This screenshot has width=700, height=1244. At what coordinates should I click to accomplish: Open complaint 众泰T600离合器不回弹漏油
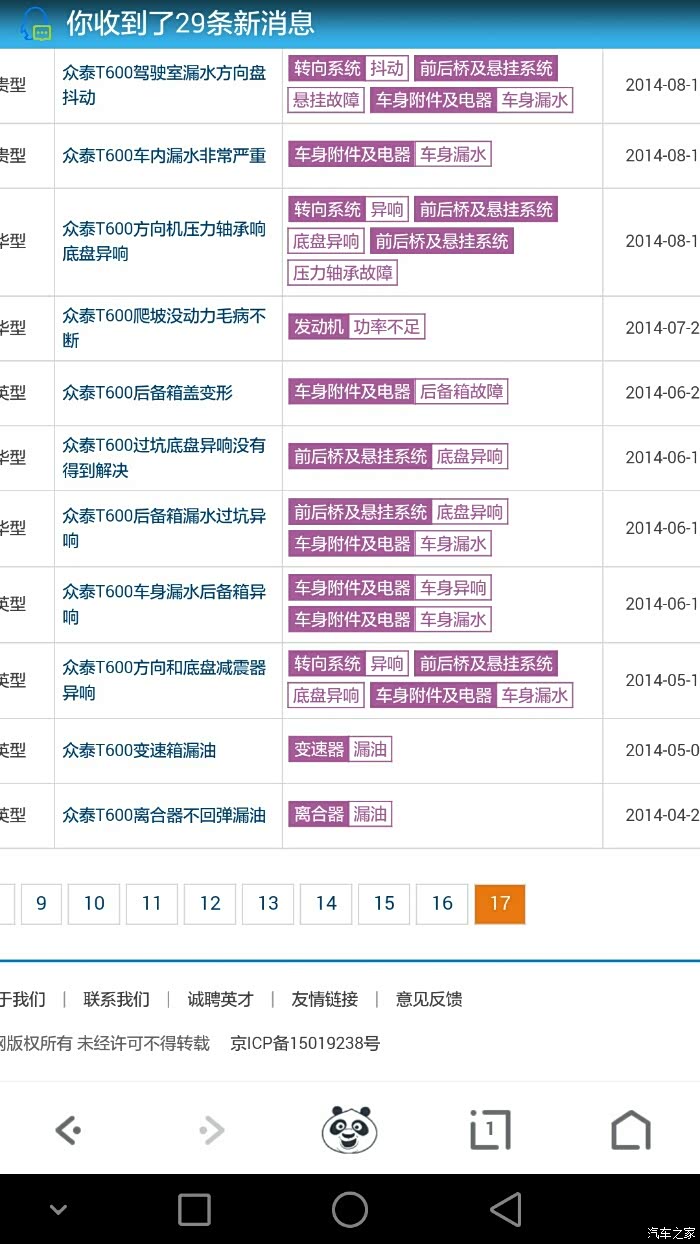[x=164, y=815]
